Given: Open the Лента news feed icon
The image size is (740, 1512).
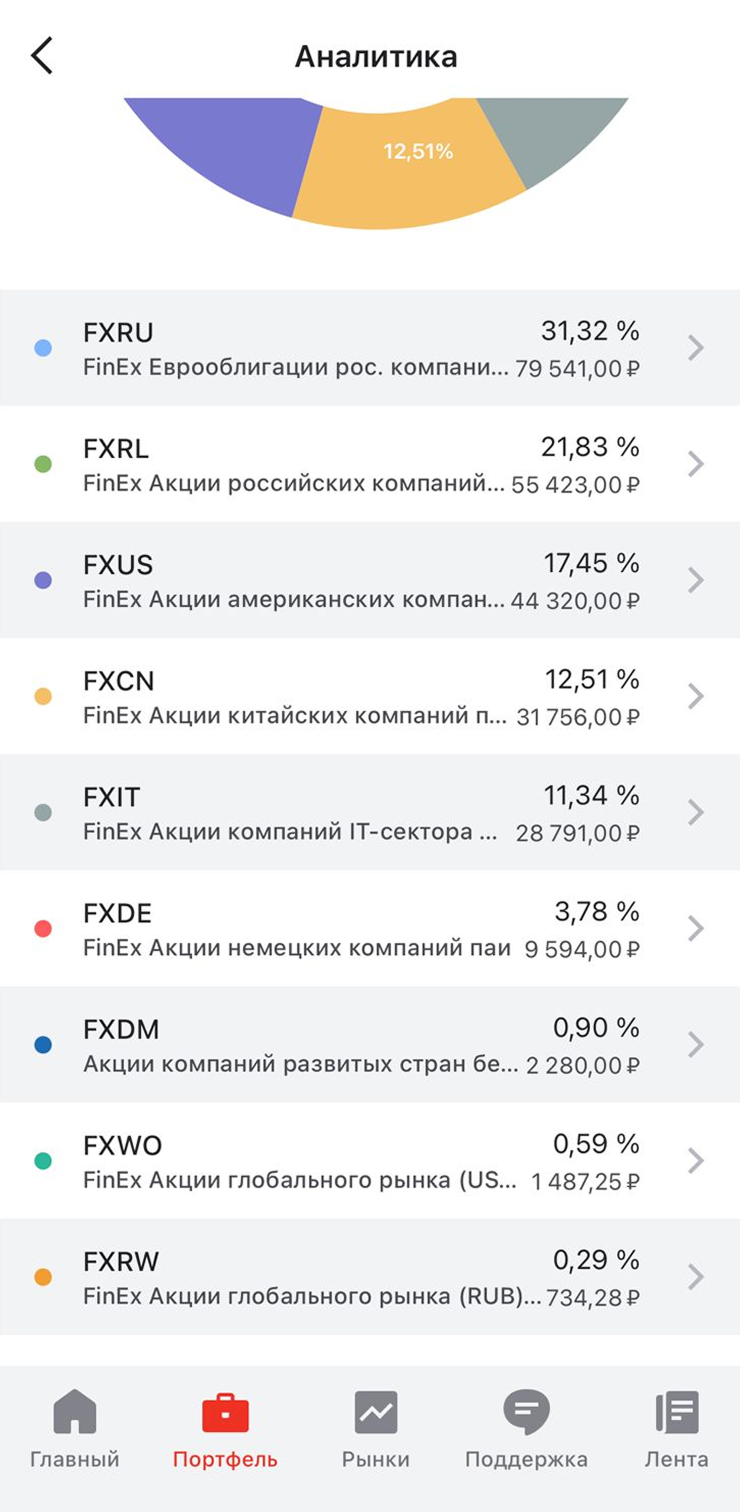Looking at the screenshot, I should click(x=677, y=1413).
